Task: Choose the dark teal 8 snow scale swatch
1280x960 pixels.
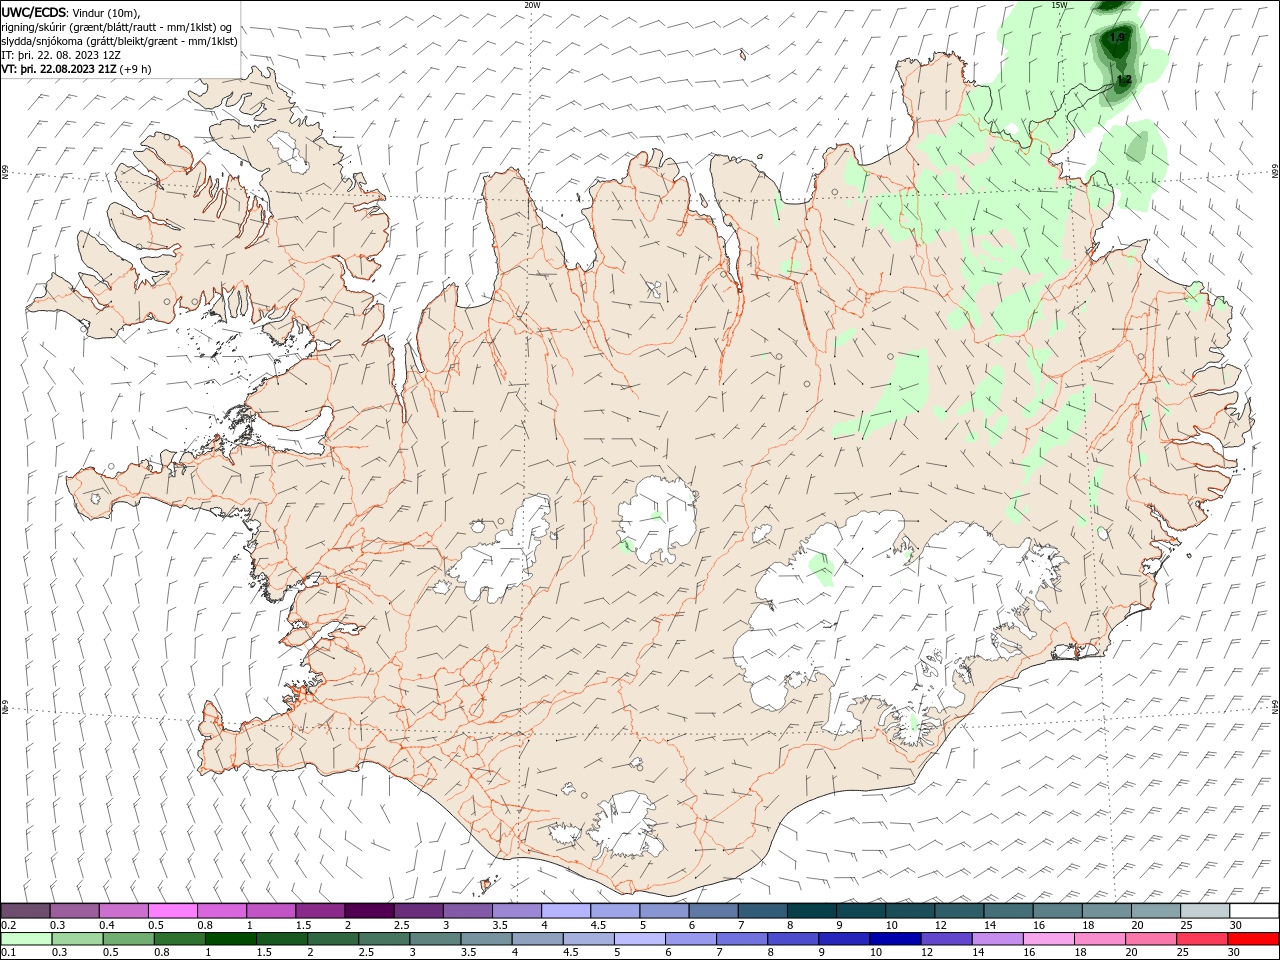Action: 811,910
